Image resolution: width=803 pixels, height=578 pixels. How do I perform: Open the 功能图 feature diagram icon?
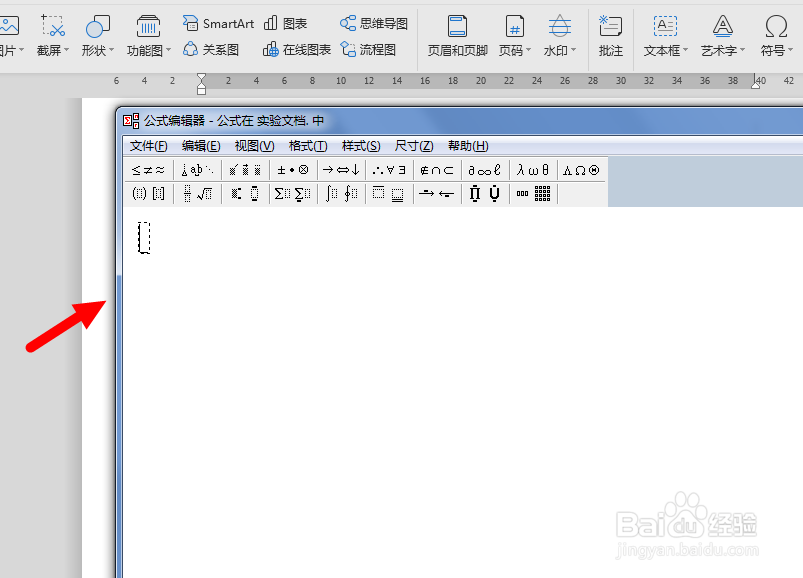pos(148,26)
